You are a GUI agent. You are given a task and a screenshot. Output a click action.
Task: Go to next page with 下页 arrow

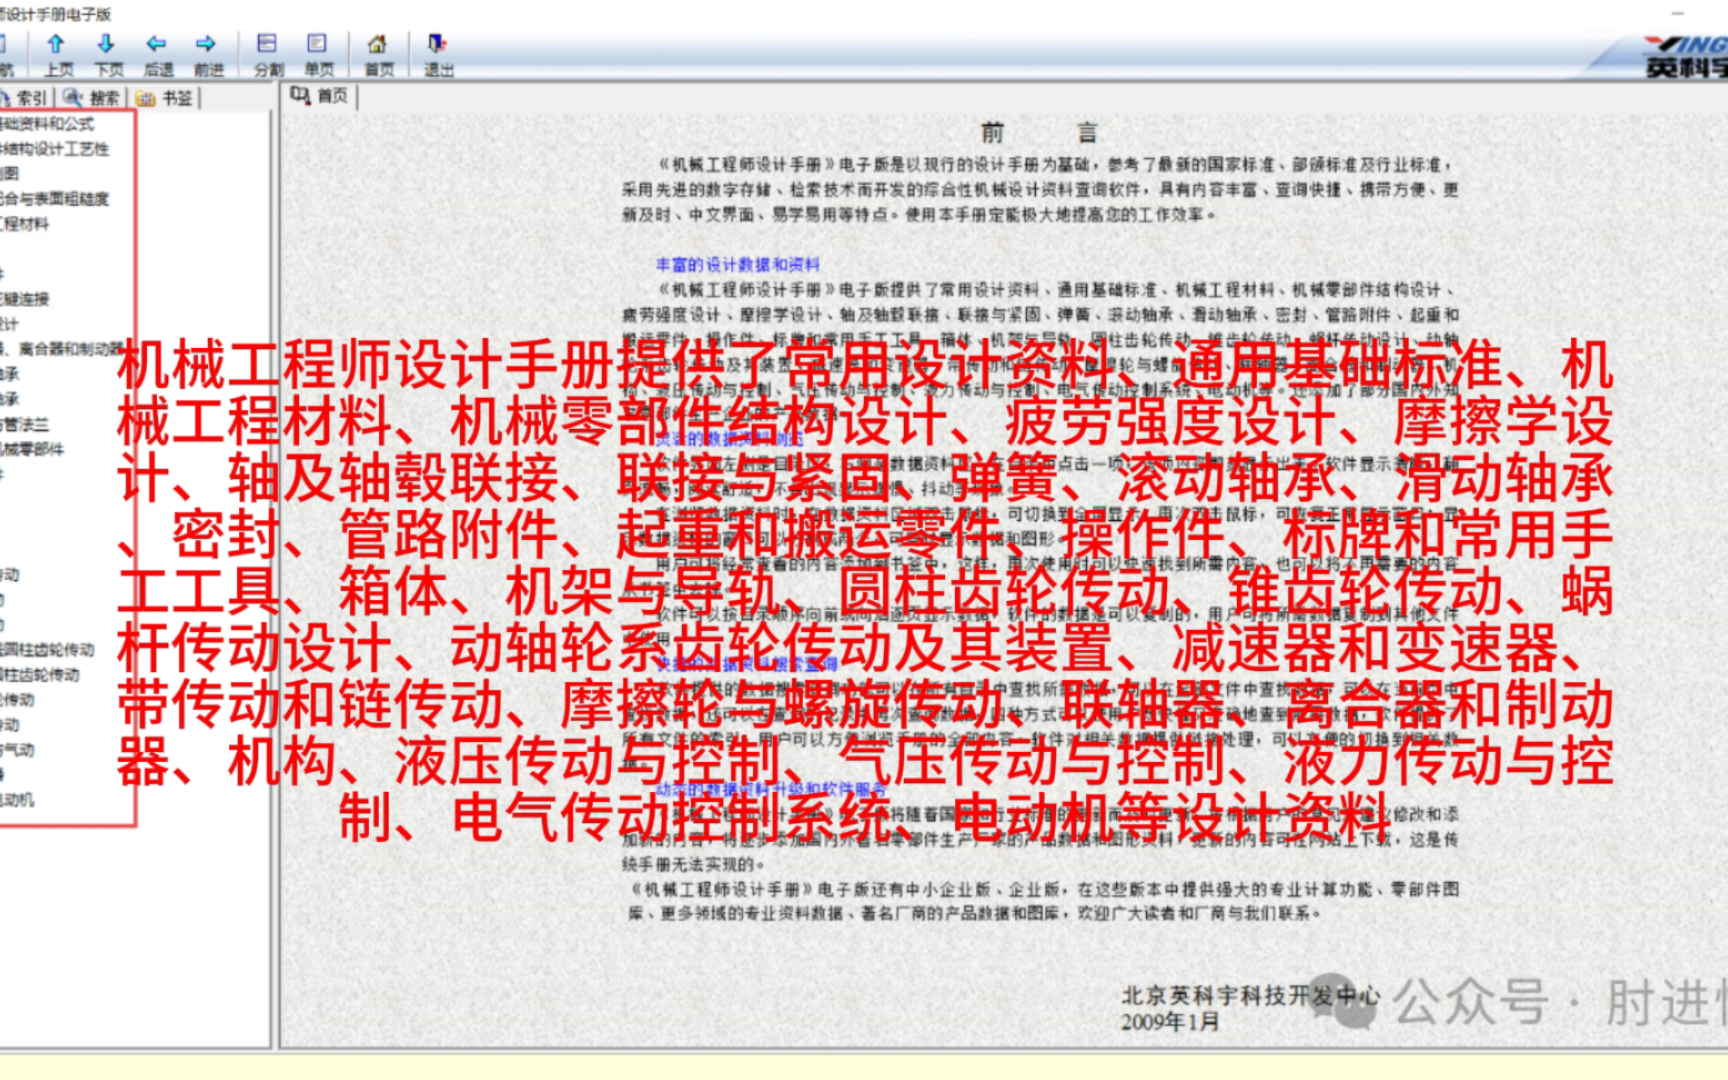[x=107, y=55]
